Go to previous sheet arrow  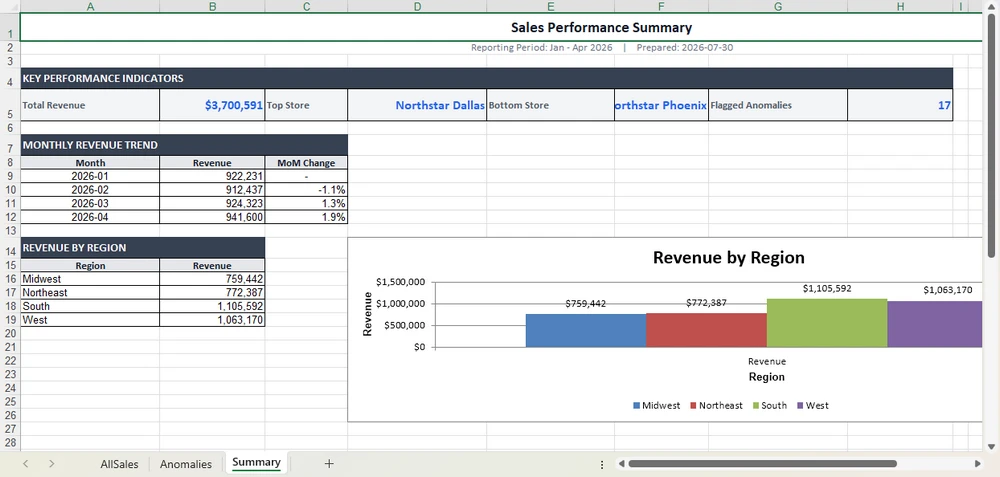coord(26,464)
